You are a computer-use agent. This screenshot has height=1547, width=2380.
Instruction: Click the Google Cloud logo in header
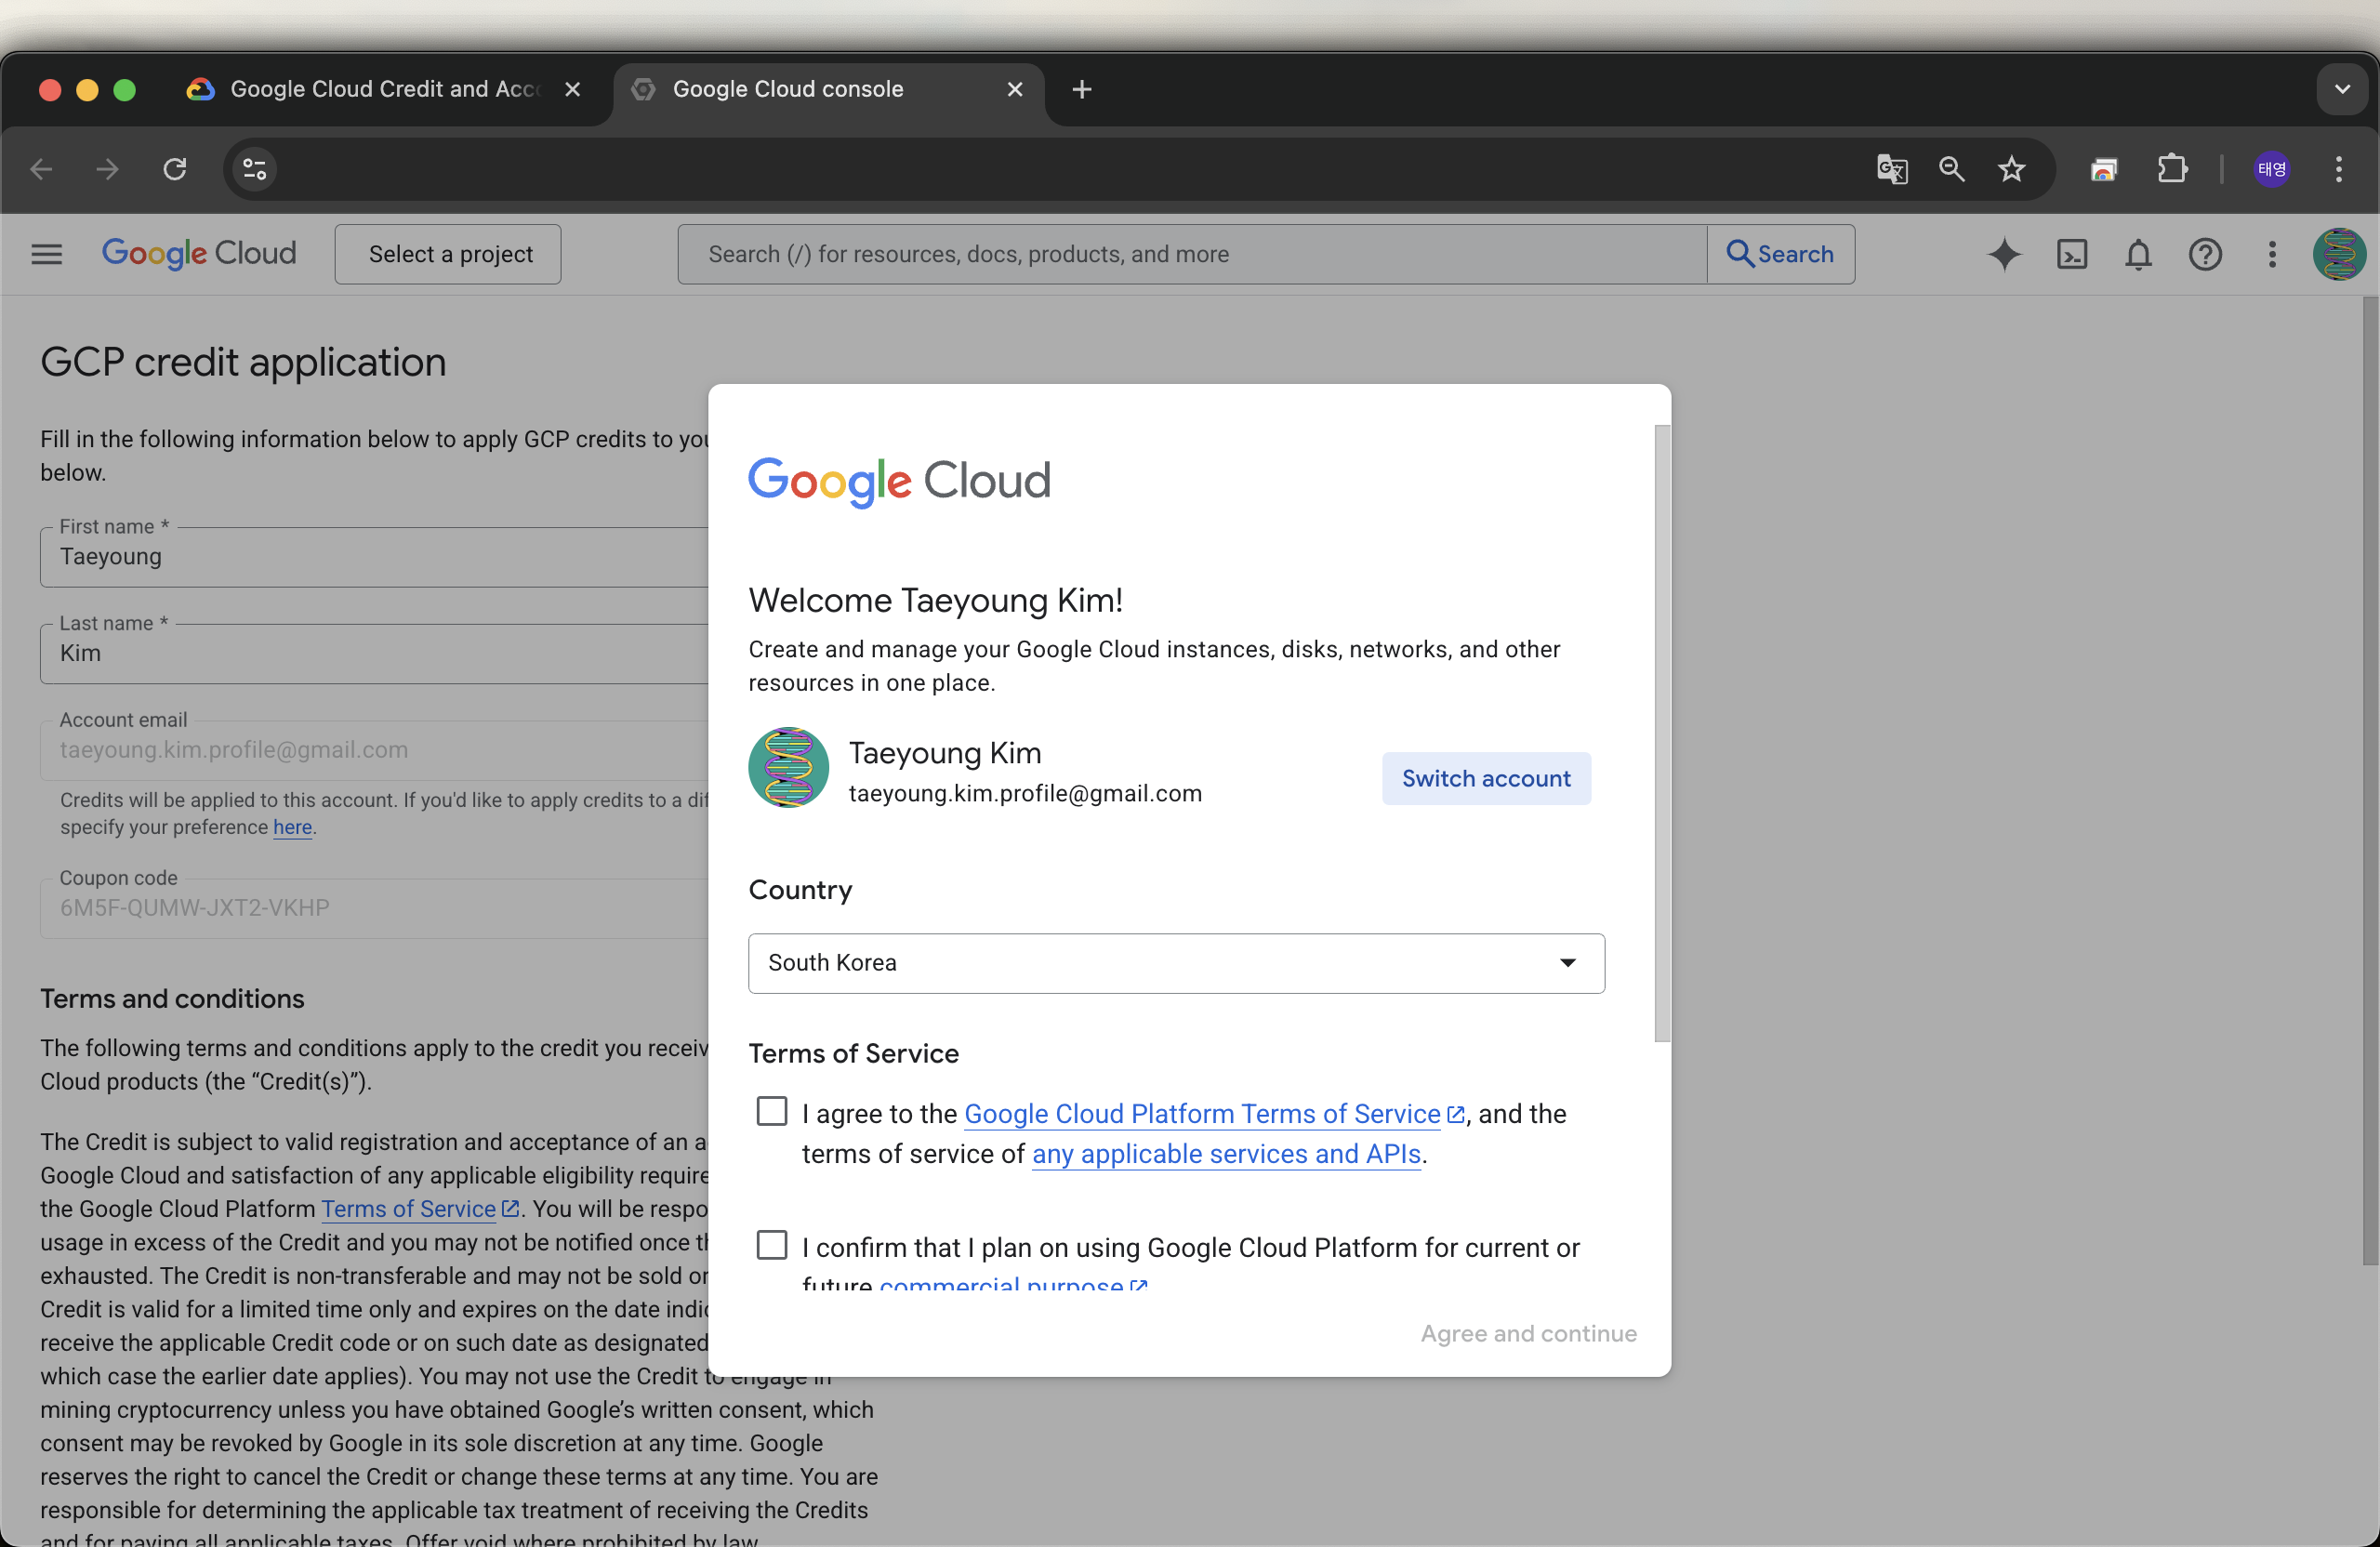tap(199, 254)
